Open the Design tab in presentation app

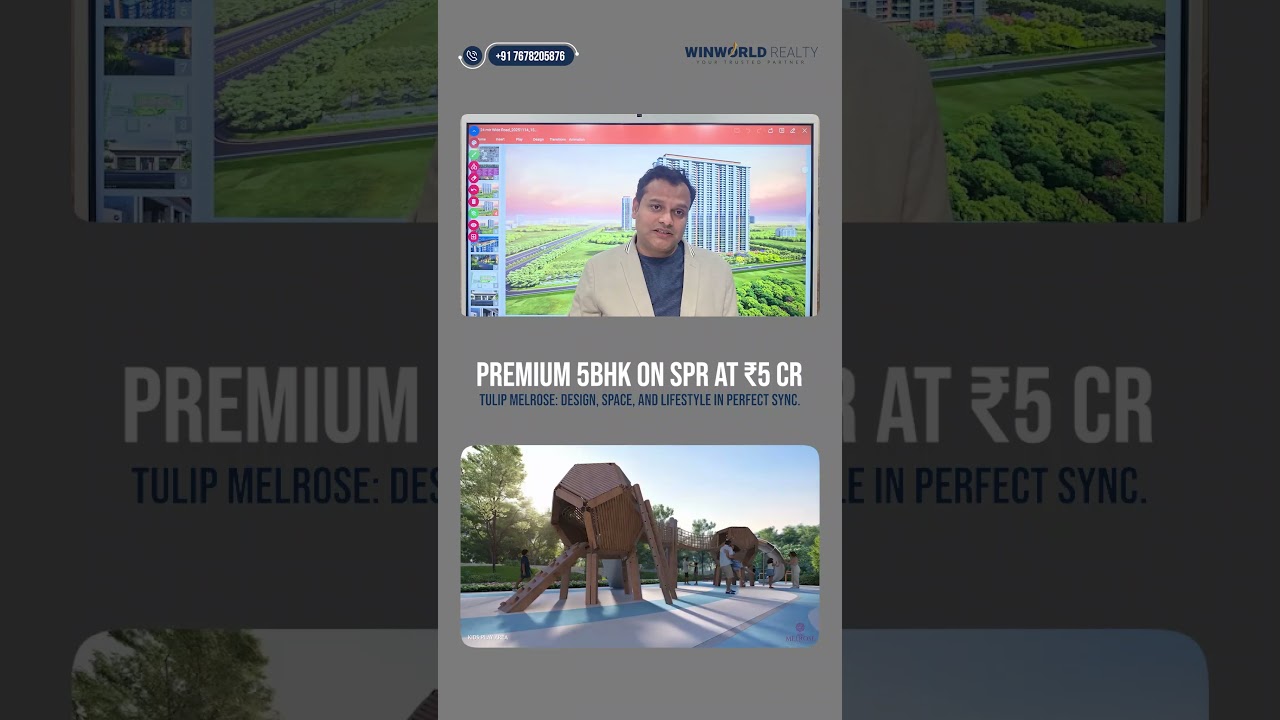(538, 139)
